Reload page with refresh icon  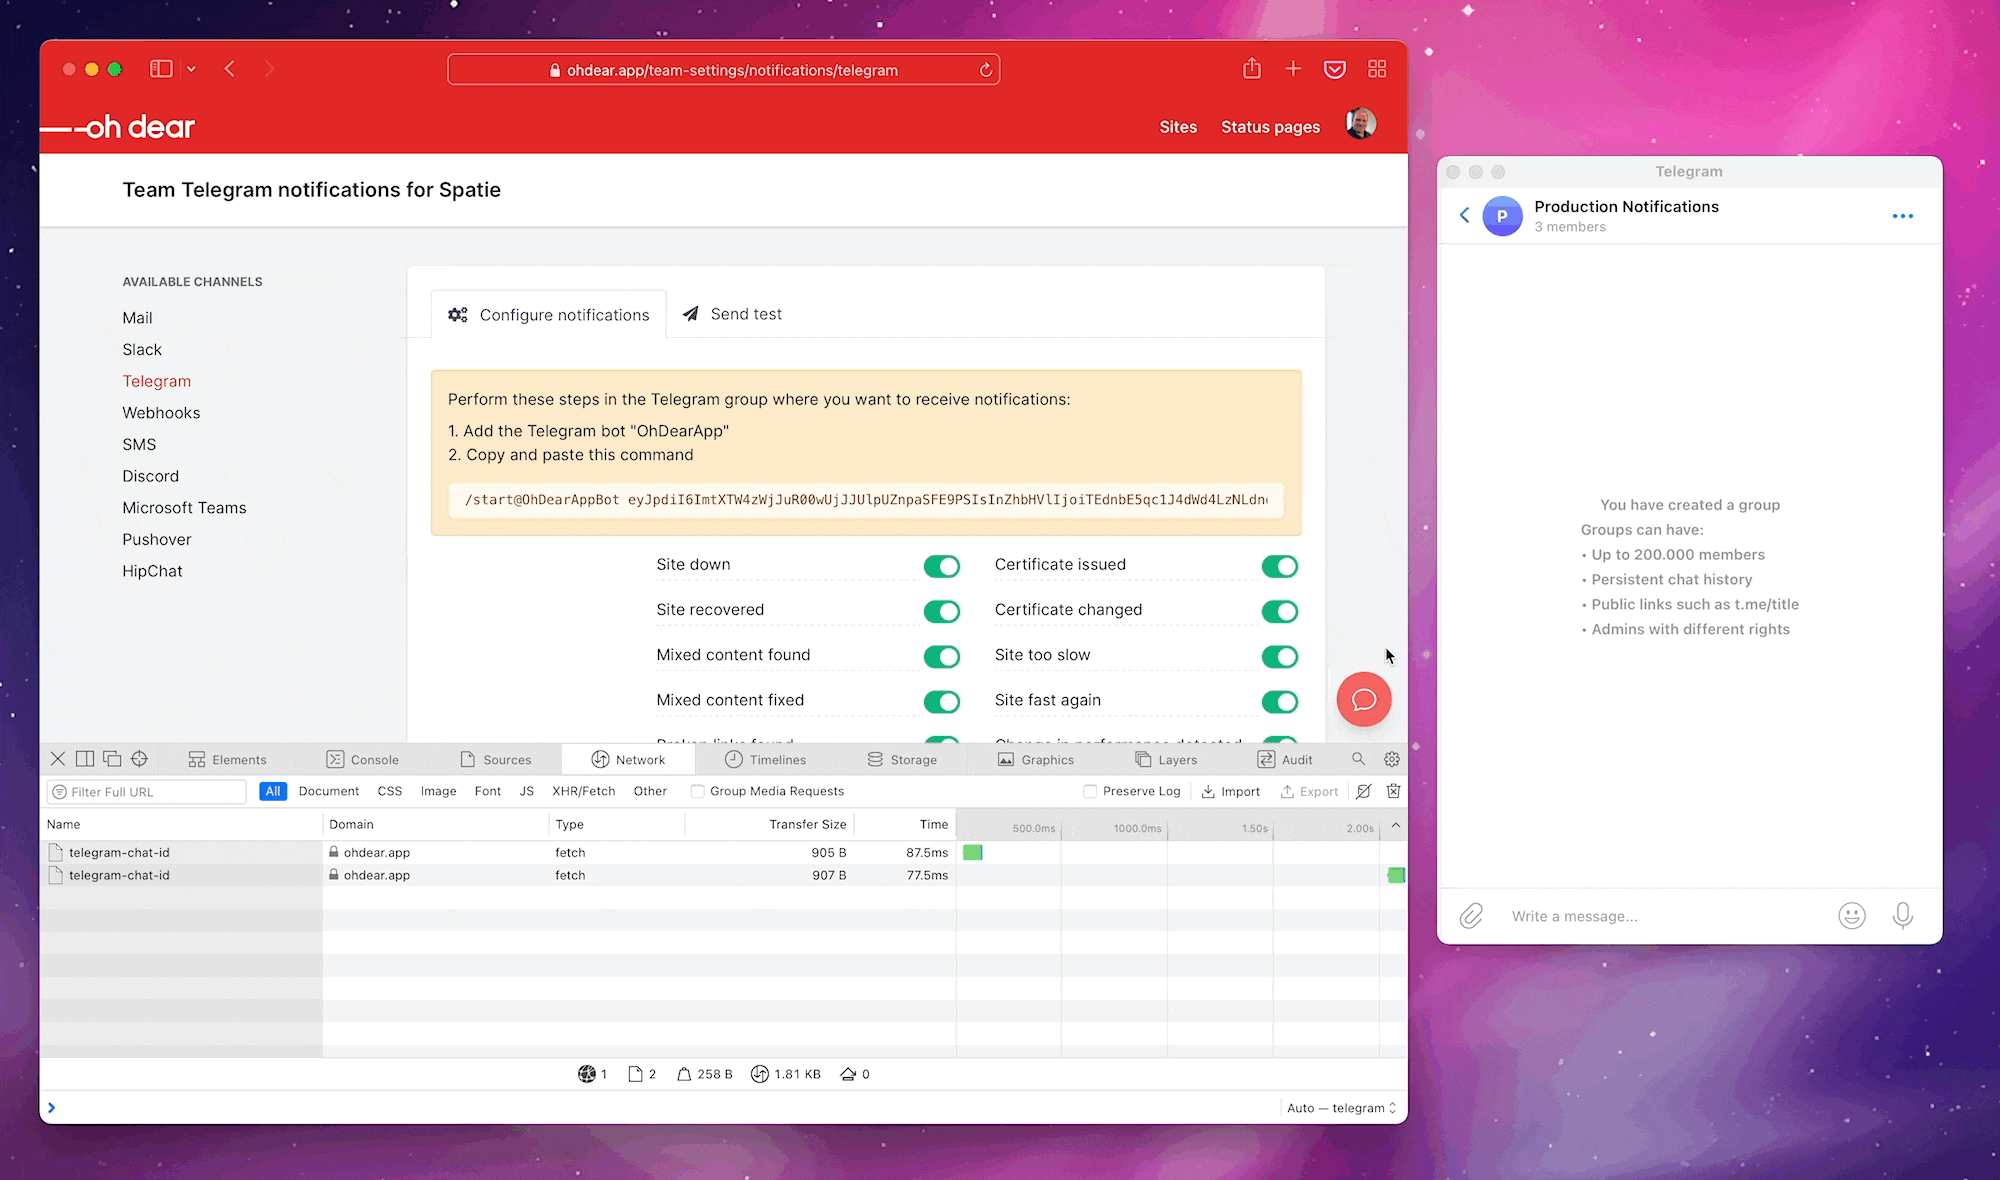985,70
